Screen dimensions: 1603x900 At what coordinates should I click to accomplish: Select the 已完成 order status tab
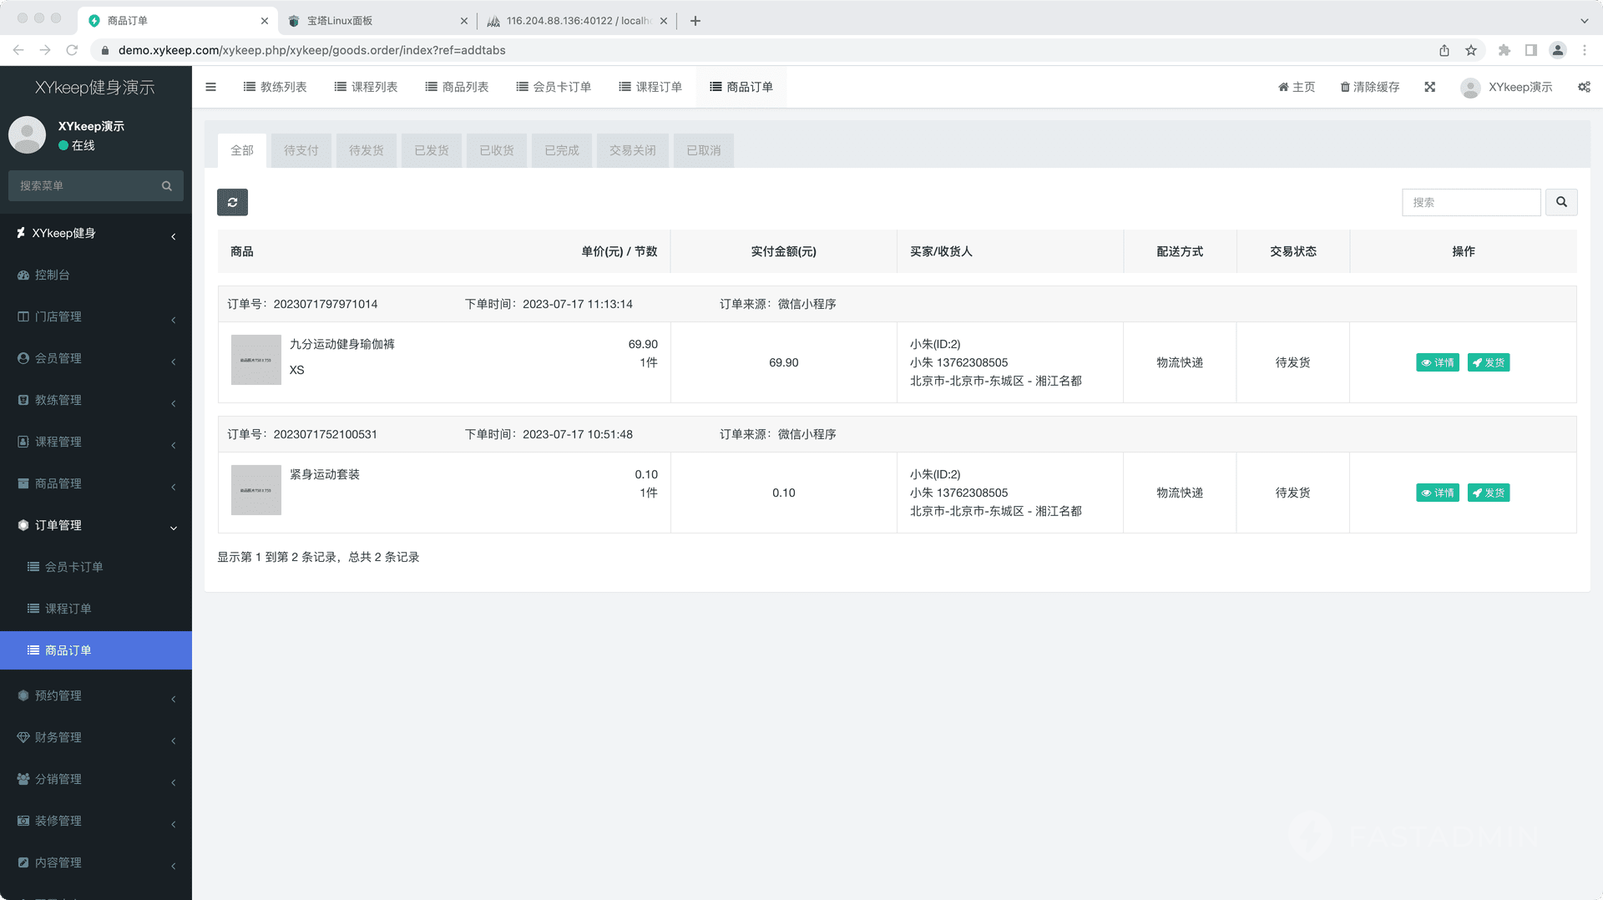(561, 151)
